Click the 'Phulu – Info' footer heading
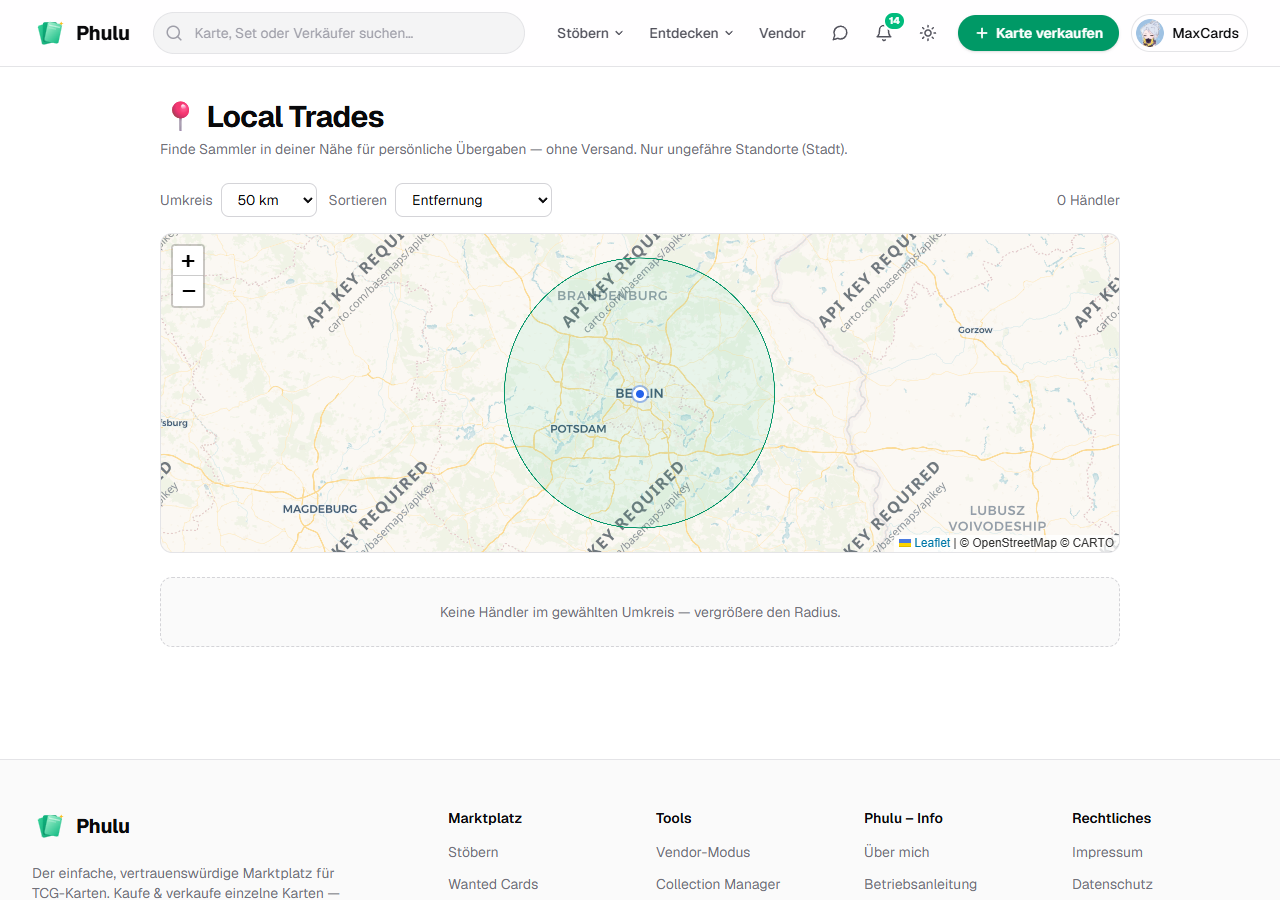The height and width of the screenshot is (900, 1280). (903, 818)
